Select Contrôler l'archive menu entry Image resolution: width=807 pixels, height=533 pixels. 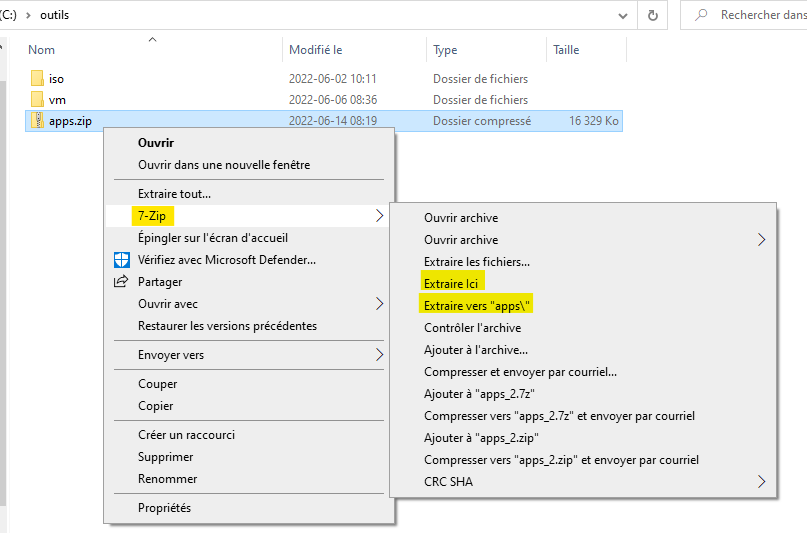[x=472, y=328]
